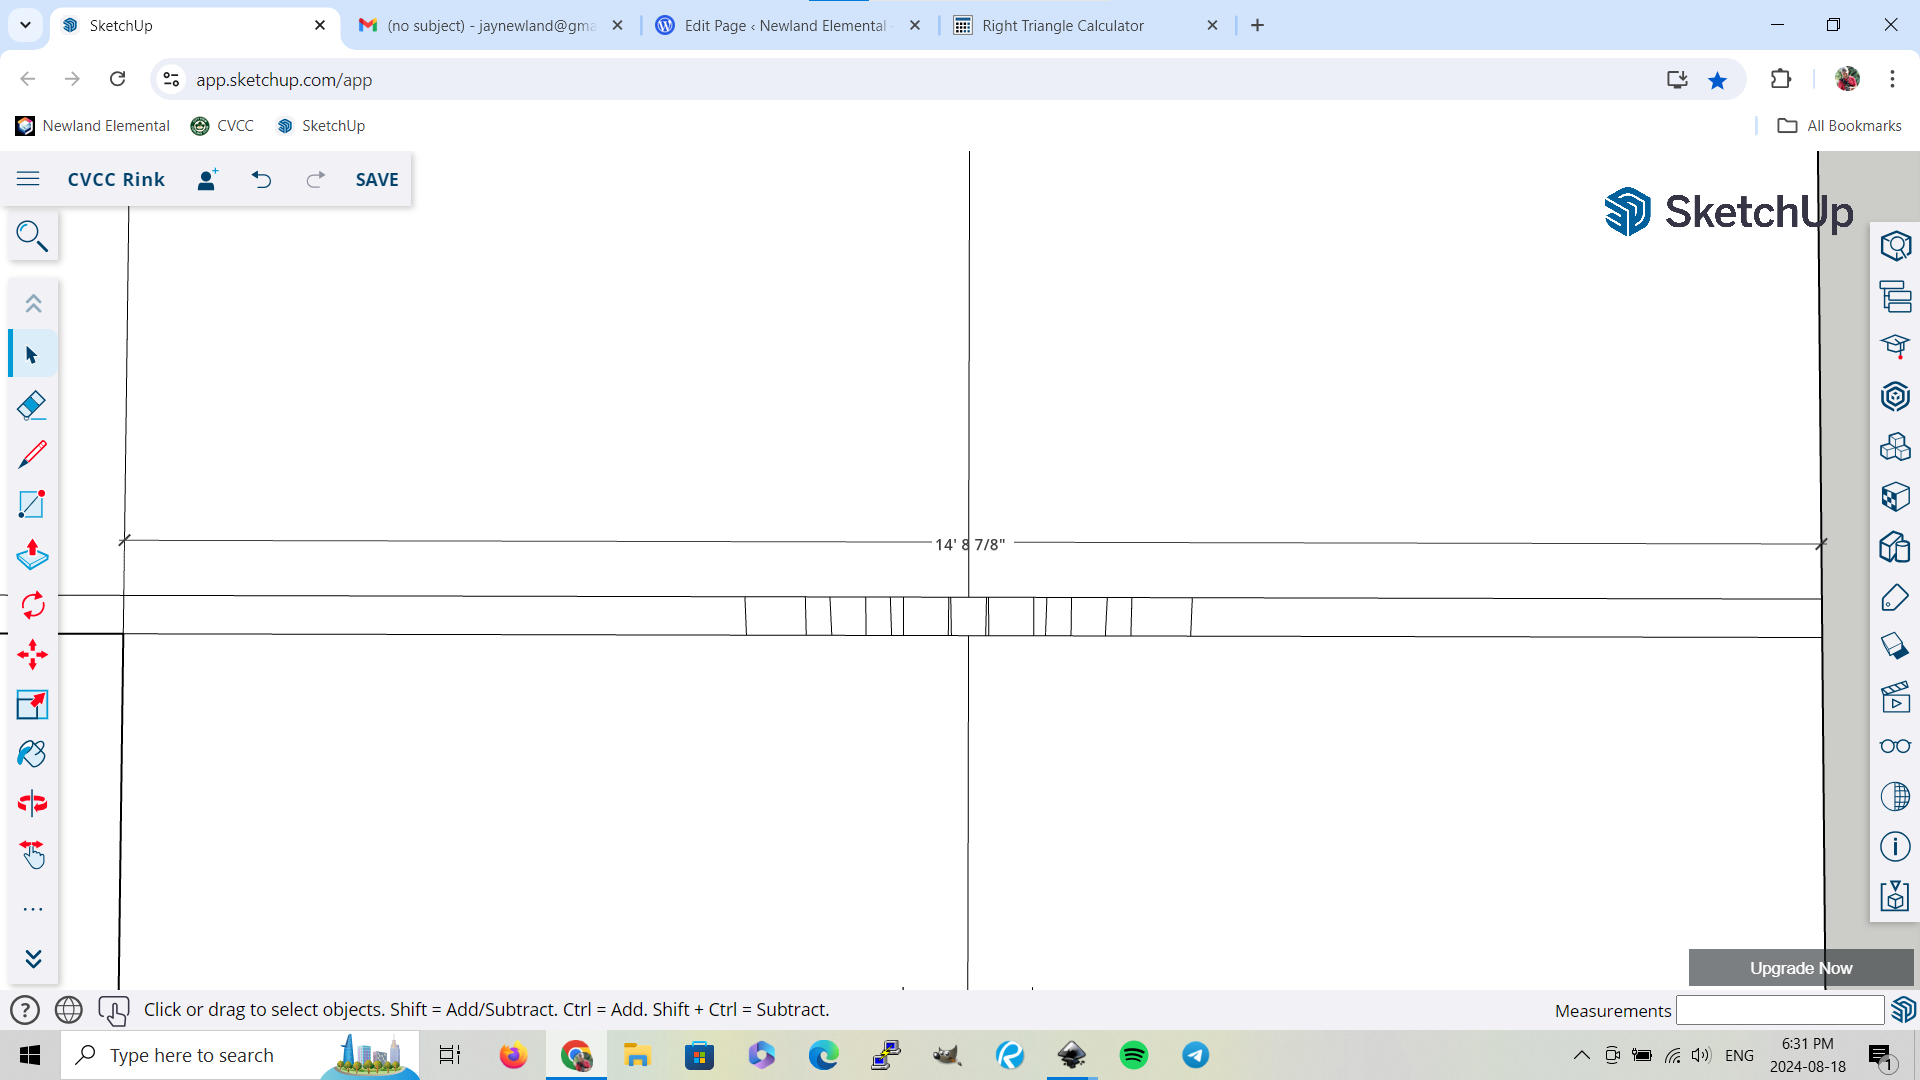1920x1080 pixels.
Task: Open the hamburger main menu
Action: click(28, 179)
